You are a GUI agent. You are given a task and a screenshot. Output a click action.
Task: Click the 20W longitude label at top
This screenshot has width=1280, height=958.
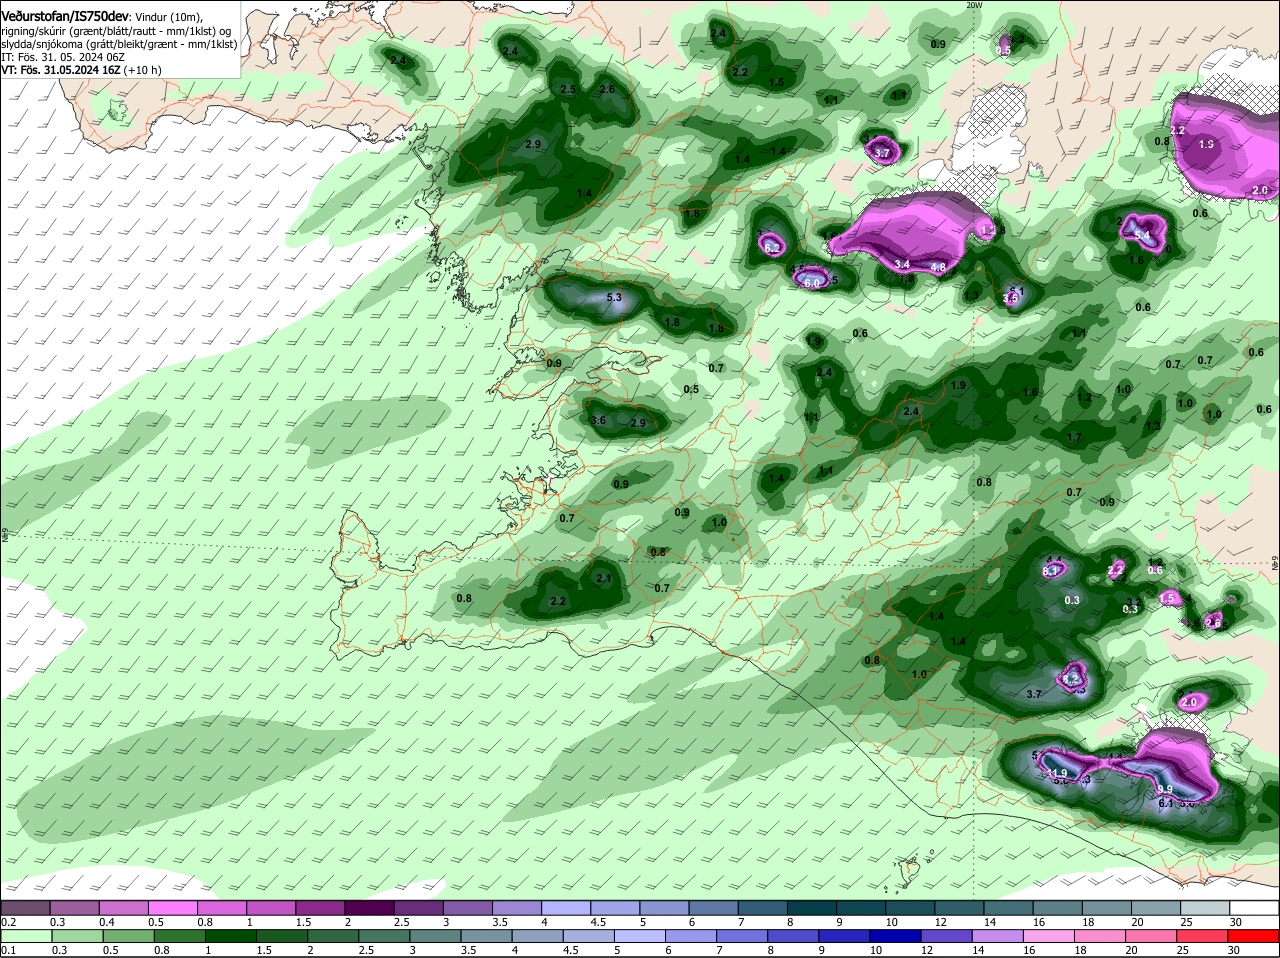point(975,5)
